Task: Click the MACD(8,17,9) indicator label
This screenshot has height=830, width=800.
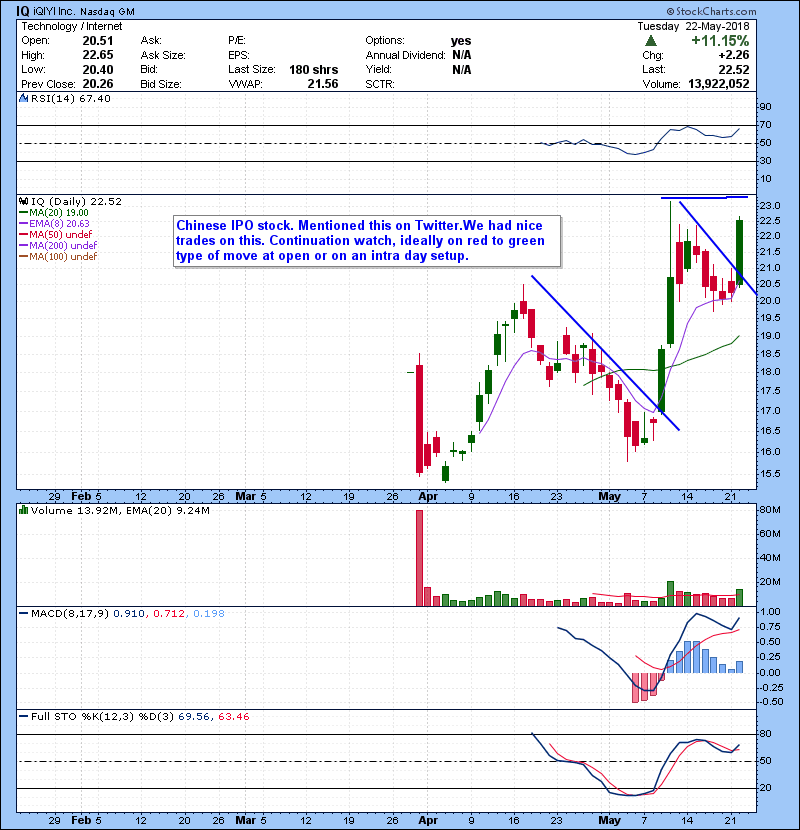Action: click(x=70, y=614)
